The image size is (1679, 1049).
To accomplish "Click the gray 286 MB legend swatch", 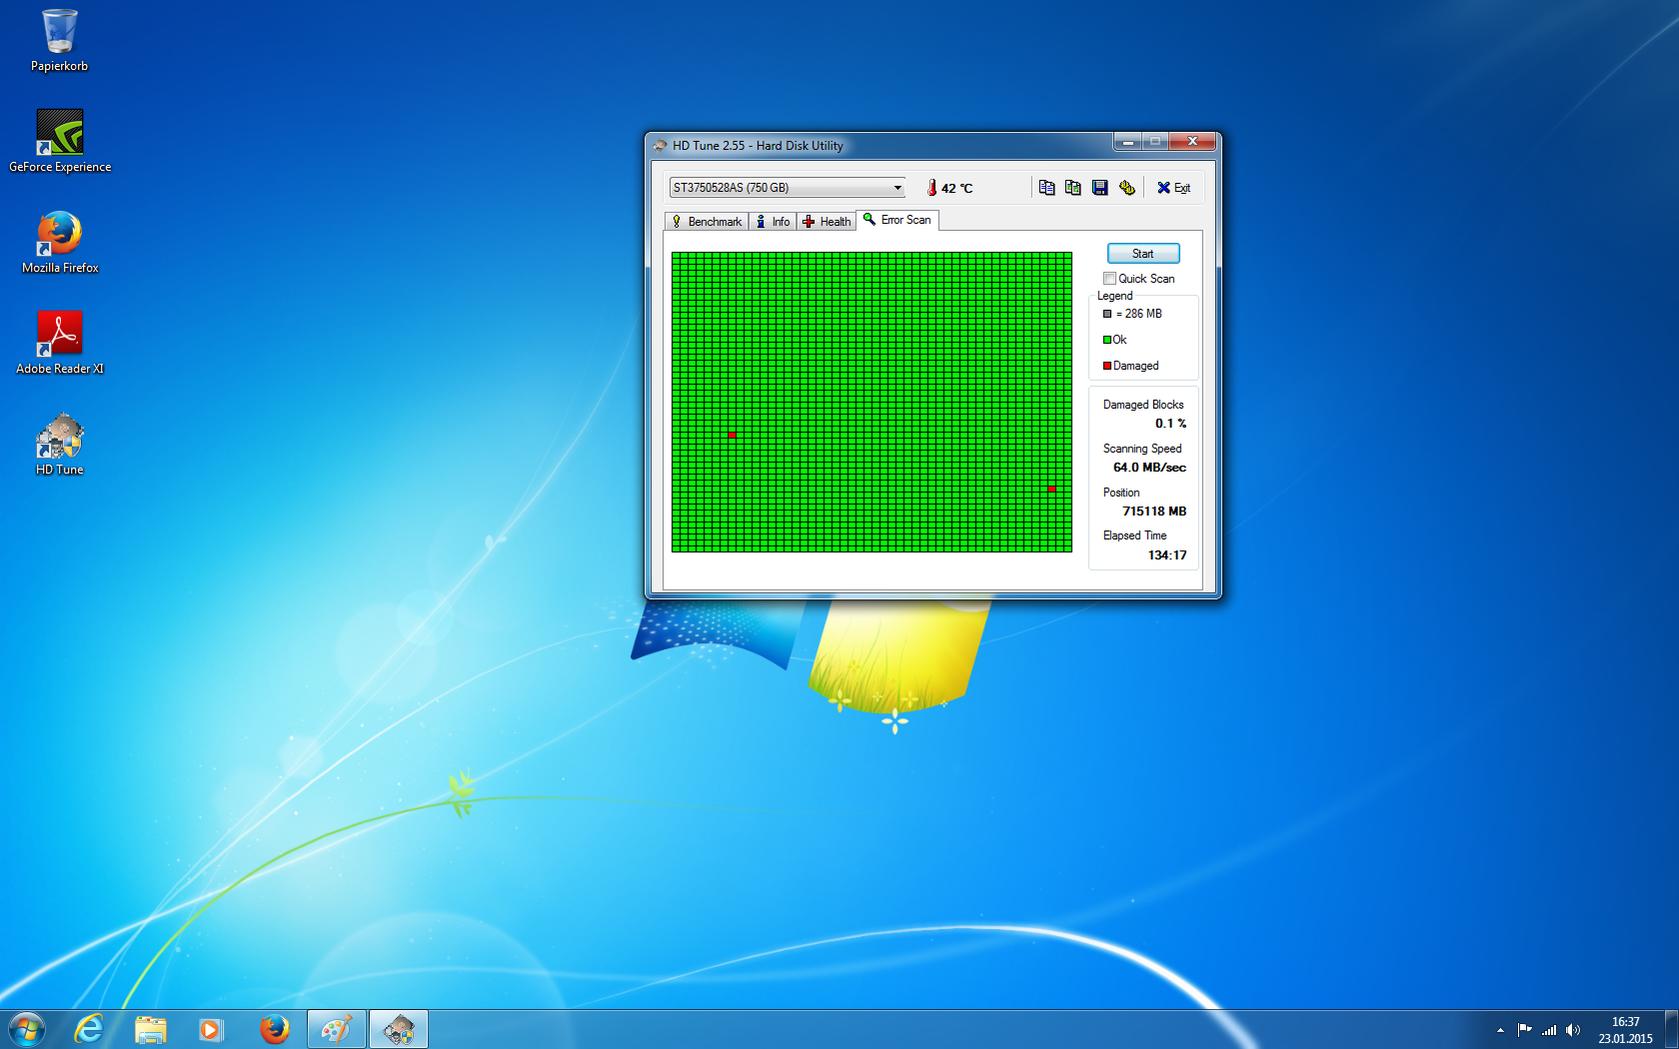I will click(1107, 314).
